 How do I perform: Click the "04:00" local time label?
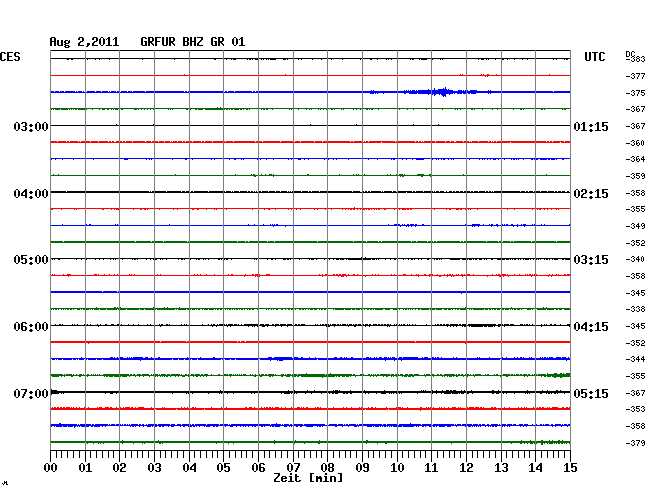31,194
